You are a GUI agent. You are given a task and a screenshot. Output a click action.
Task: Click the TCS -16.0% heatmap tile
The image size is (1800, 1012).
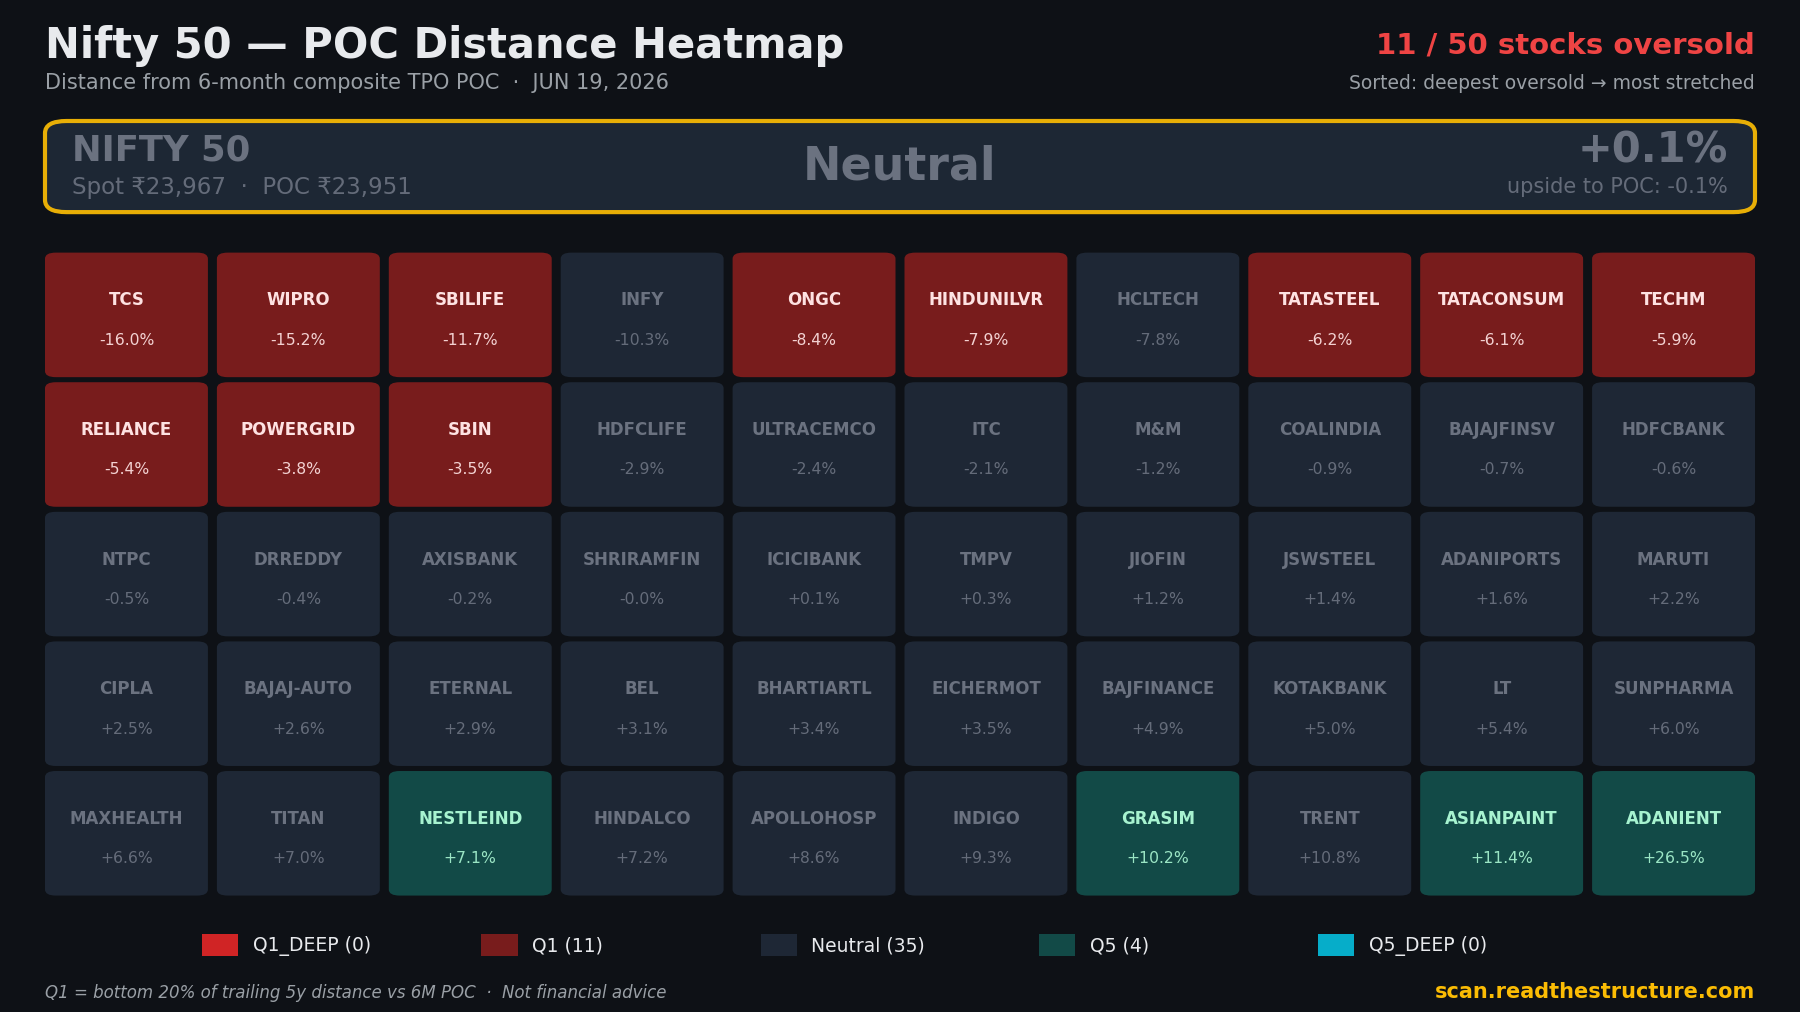126,315
